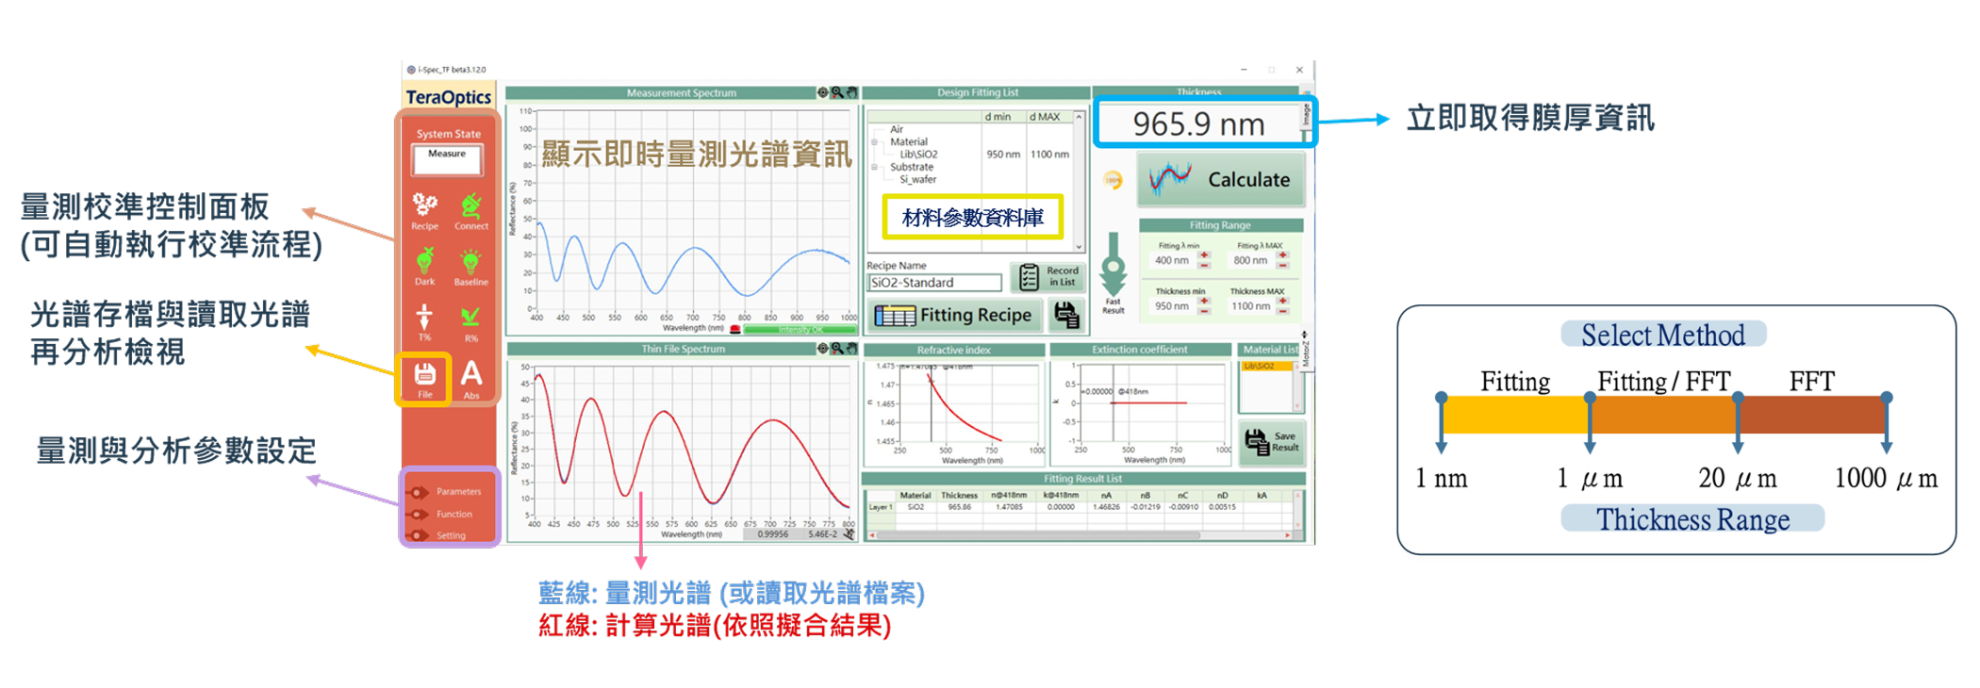Click the Fitting Recipe button

(x=954, y=315)
